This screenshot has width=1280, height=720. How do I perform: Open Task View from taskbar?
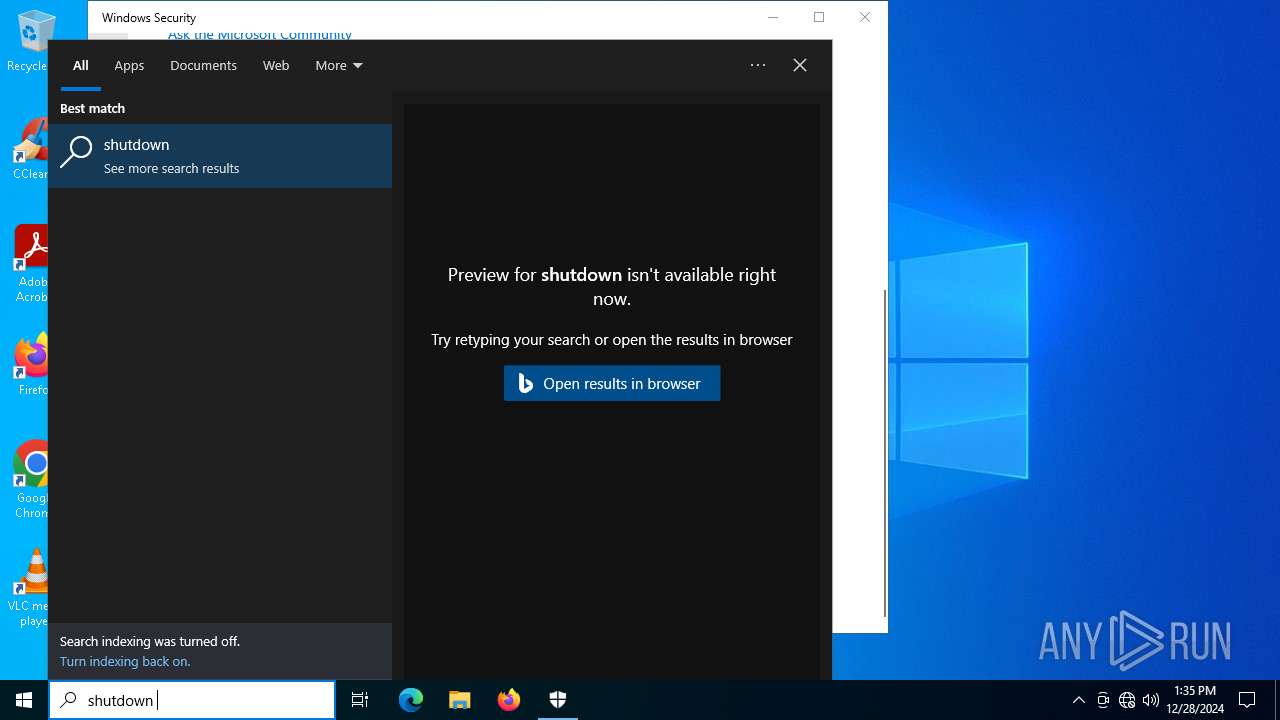(360, 700)
